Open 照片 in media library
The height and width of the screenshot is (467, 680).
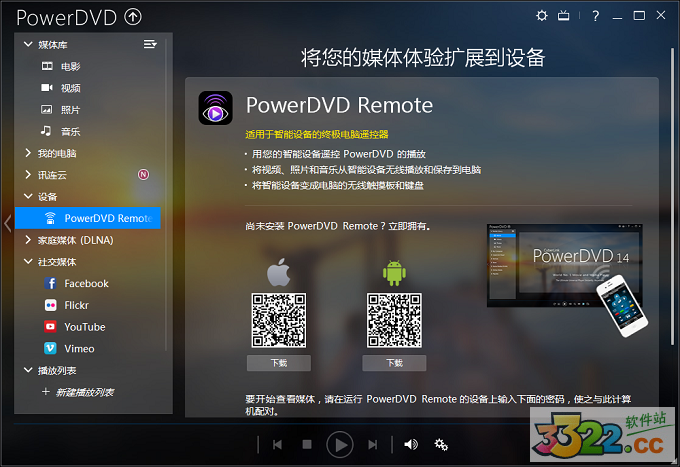(x=71, y=110)
